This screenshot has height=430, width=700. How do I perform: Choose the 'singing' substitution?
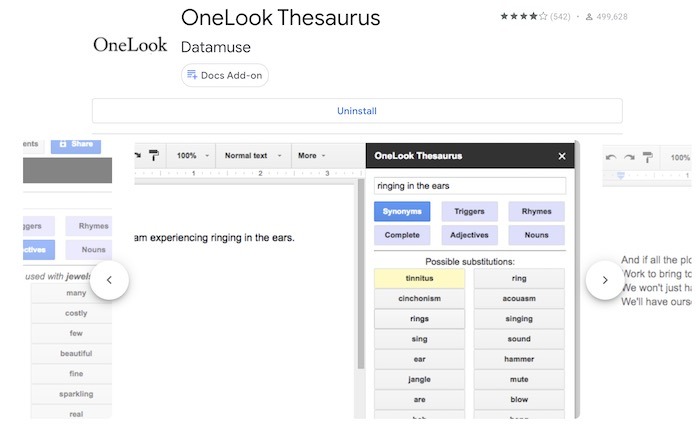click(519, 319)
